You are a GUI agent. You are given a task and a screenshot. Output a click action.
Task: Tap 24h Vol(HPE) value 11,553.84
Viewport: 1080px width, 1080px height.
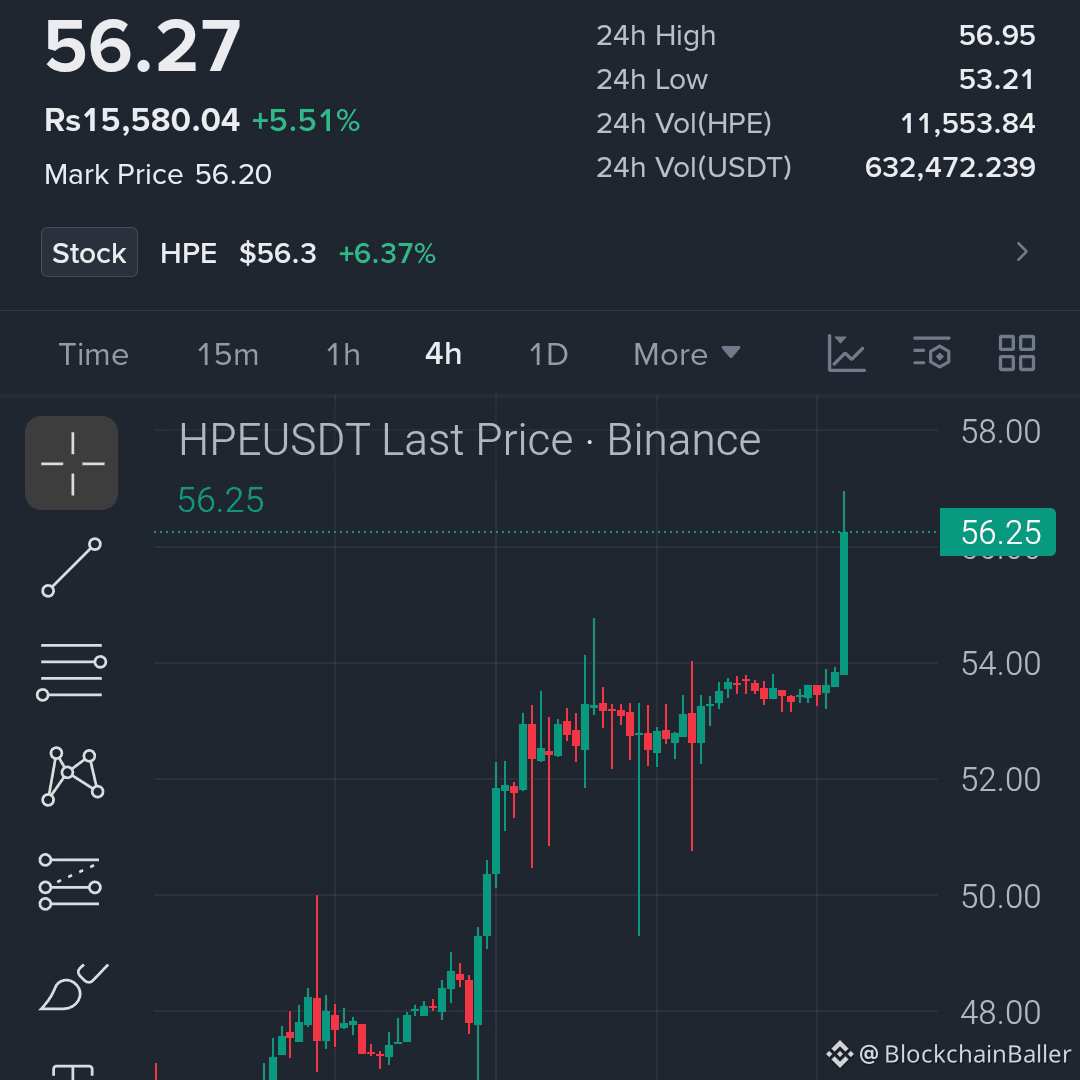click(968, 123)
